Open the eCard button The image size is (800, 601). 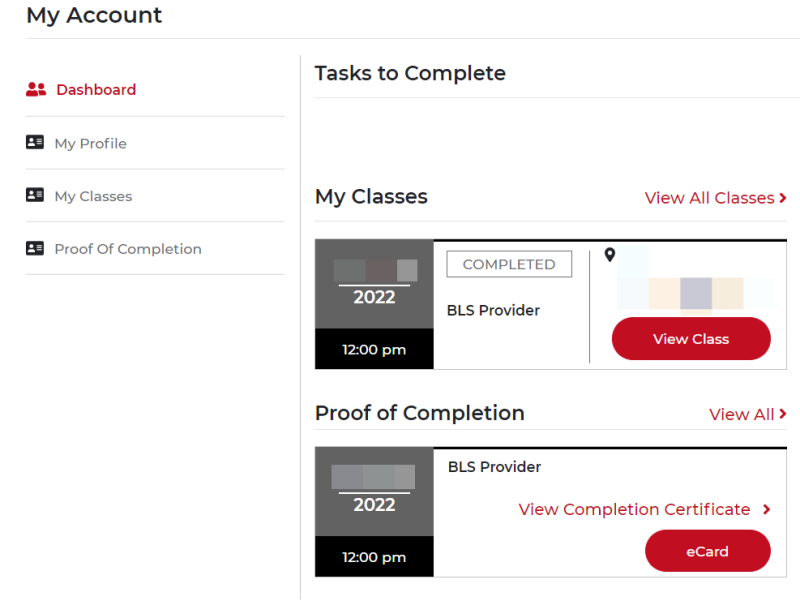click(708, 551)
